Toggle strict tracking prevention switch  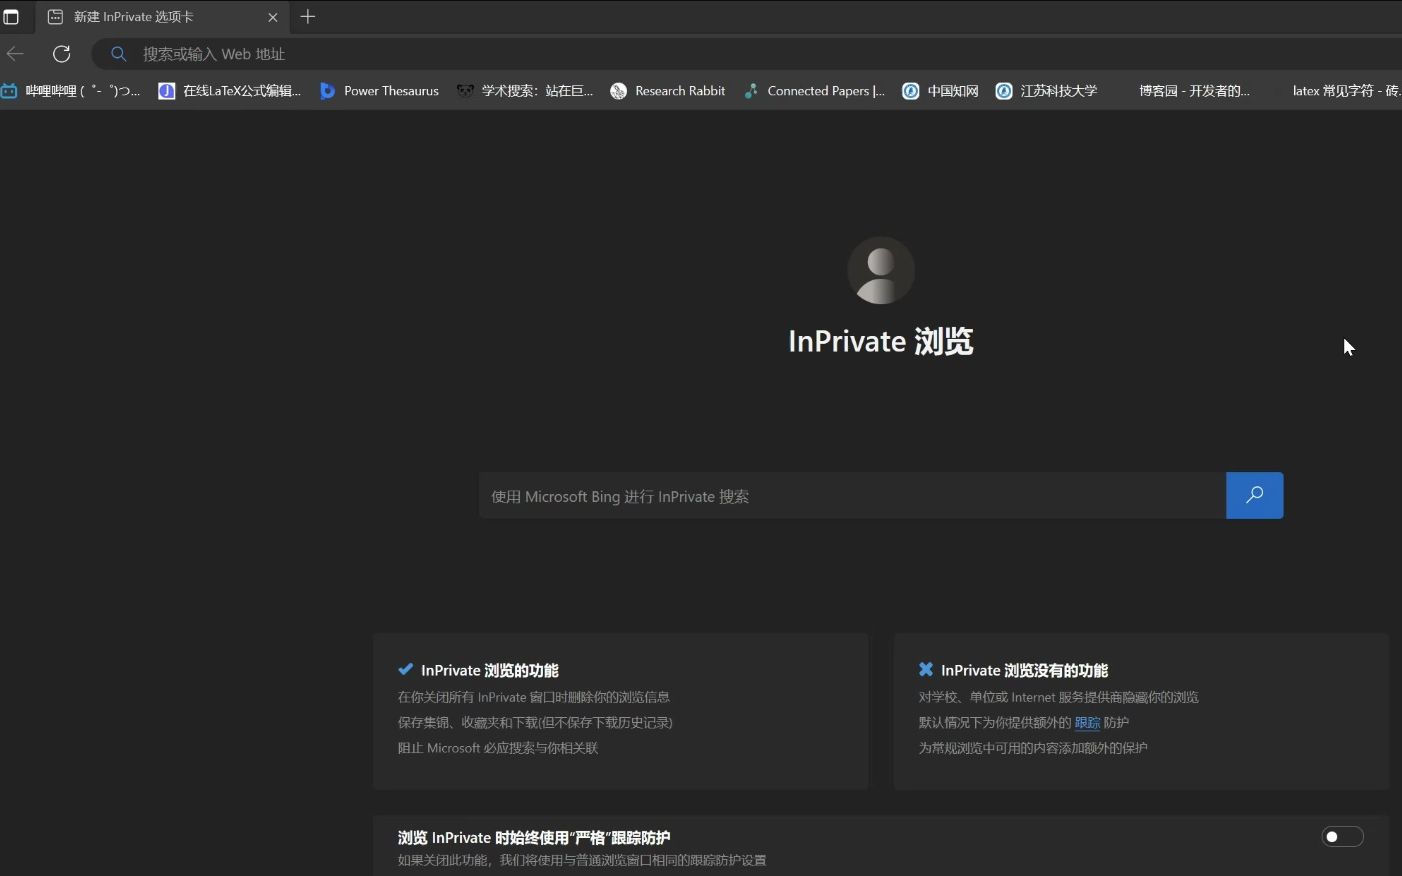click(1342, 837)
